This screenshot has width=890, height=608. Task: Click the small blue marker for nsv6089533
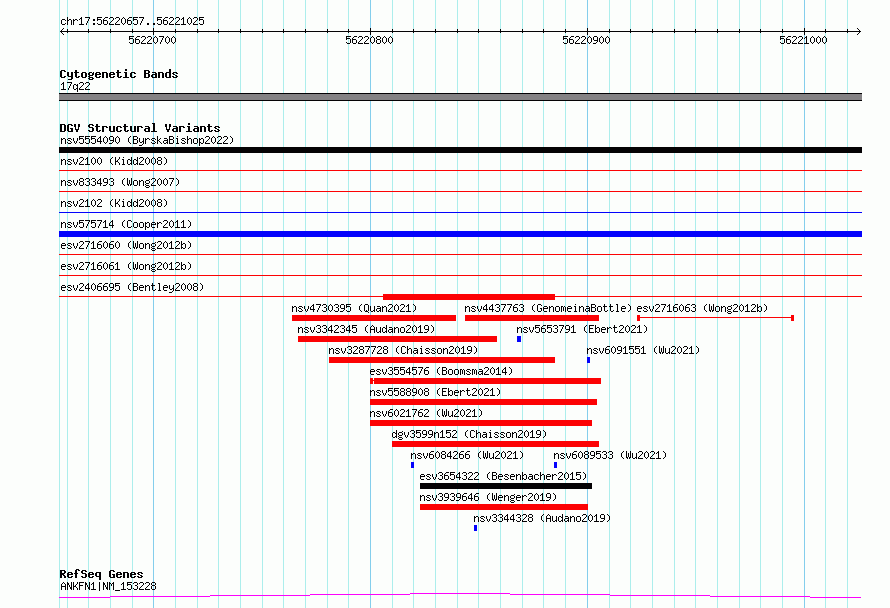pyautogui.click(x=556, y=465)
